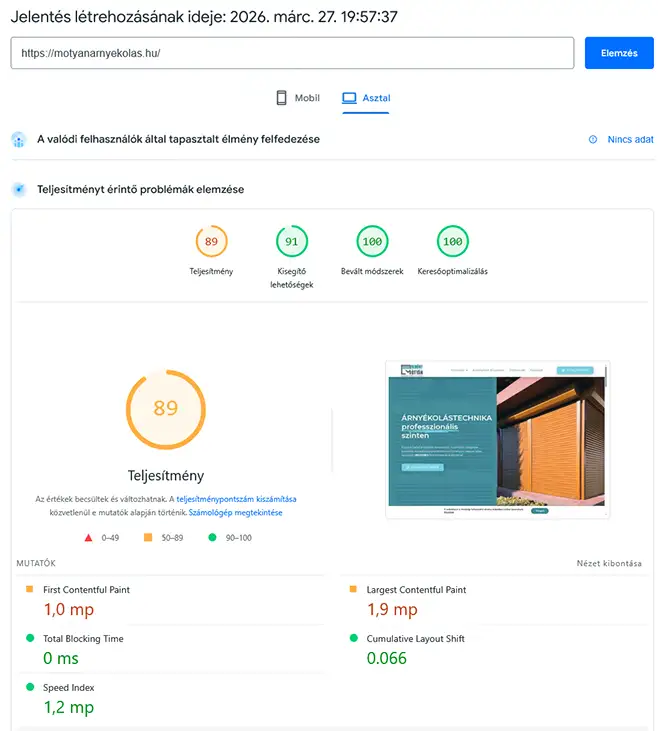This screenshot has height=731, width=658.
Task: Click the performance issues section icon
Action: pos(19,189)
